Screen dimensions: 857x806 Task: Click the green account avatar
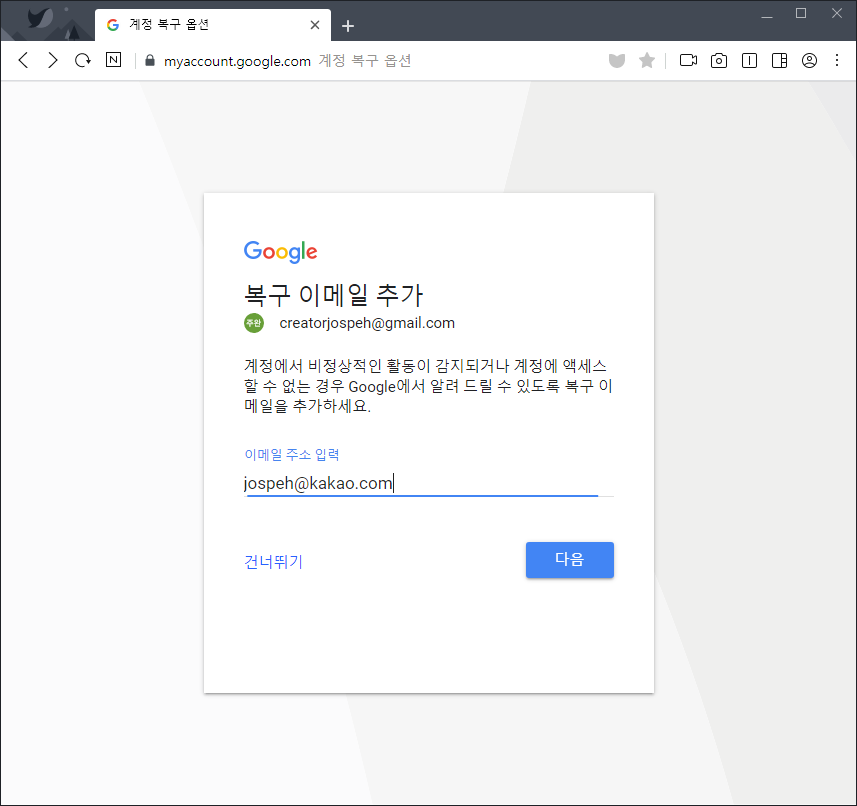click(254, 323)
